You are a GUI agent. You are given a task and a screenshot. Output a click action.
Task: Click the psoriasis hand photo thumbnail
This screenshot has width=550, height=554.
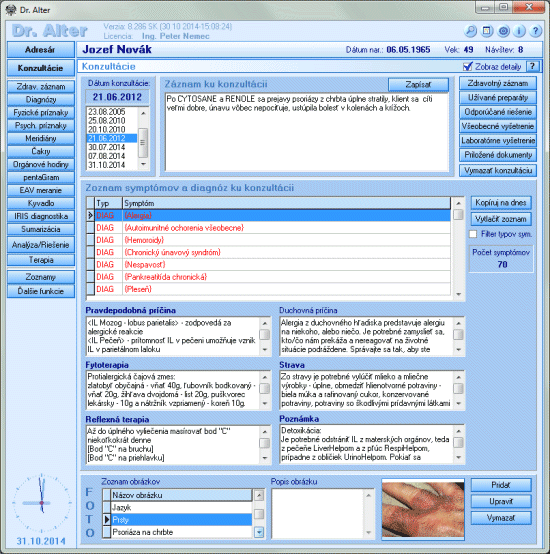click(x=423, y=510)
